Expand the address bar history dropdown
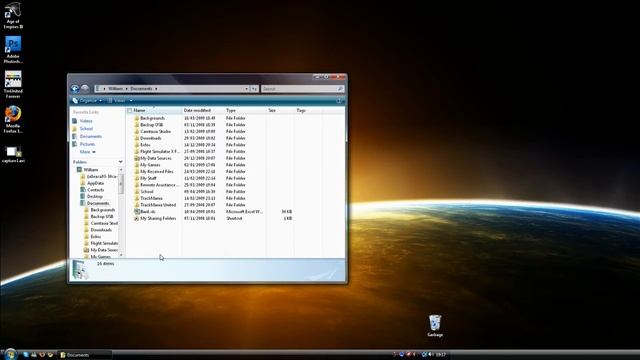This screenshot has height=360, width=640. tap(246, 89)
